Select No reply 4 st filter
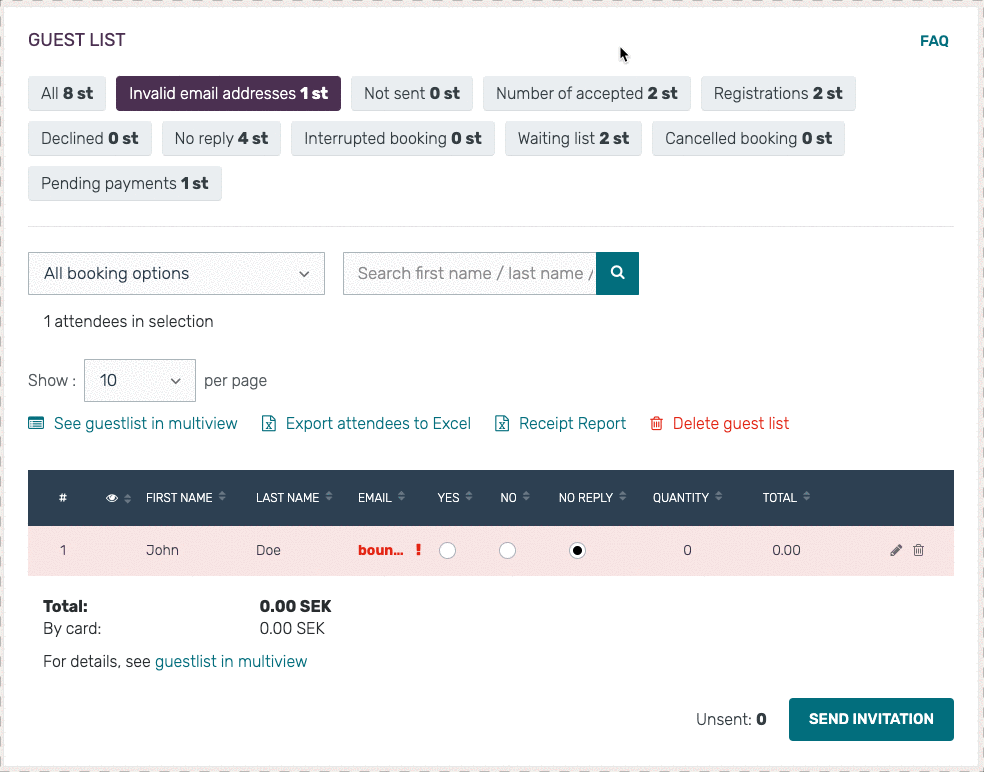Image resolution: width=984 pixels, height=772 pixels. tap(222, 139)
